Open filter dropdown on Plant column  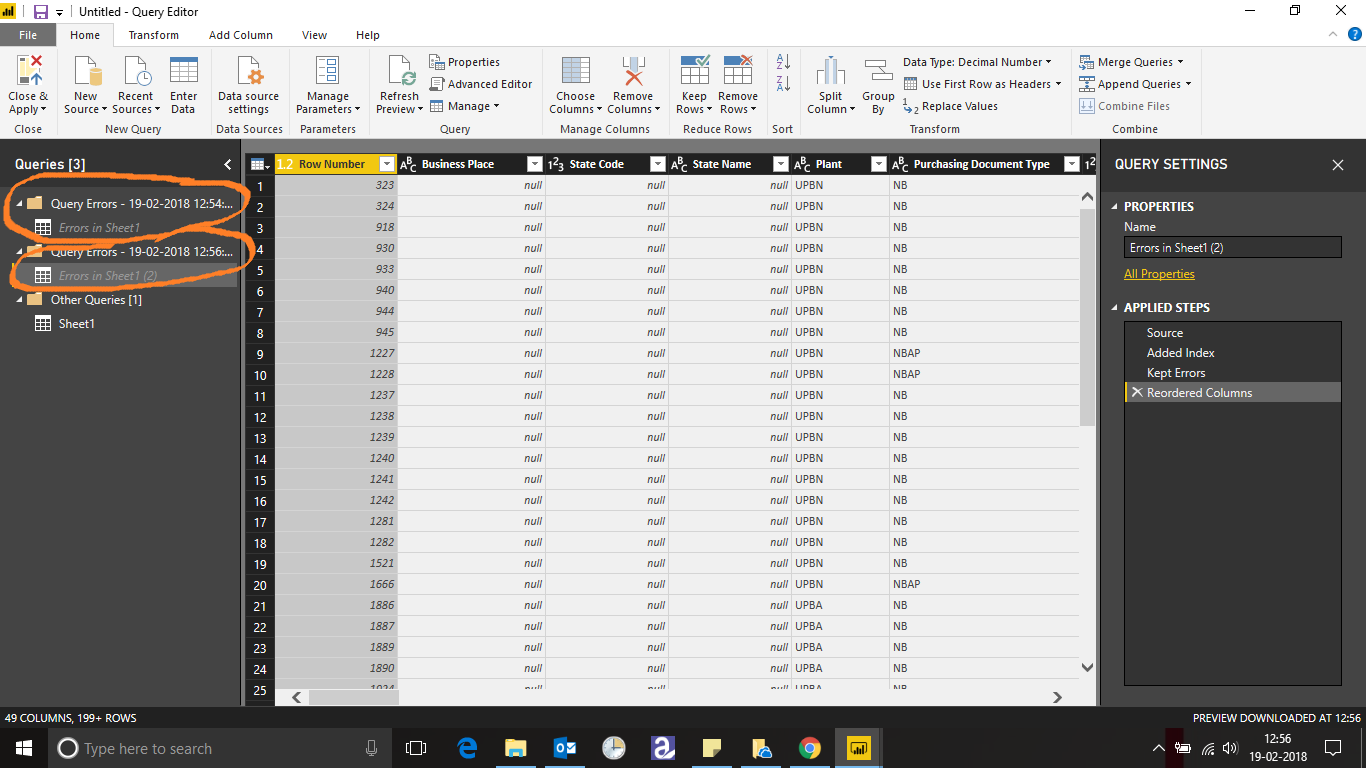click(878, 164)
